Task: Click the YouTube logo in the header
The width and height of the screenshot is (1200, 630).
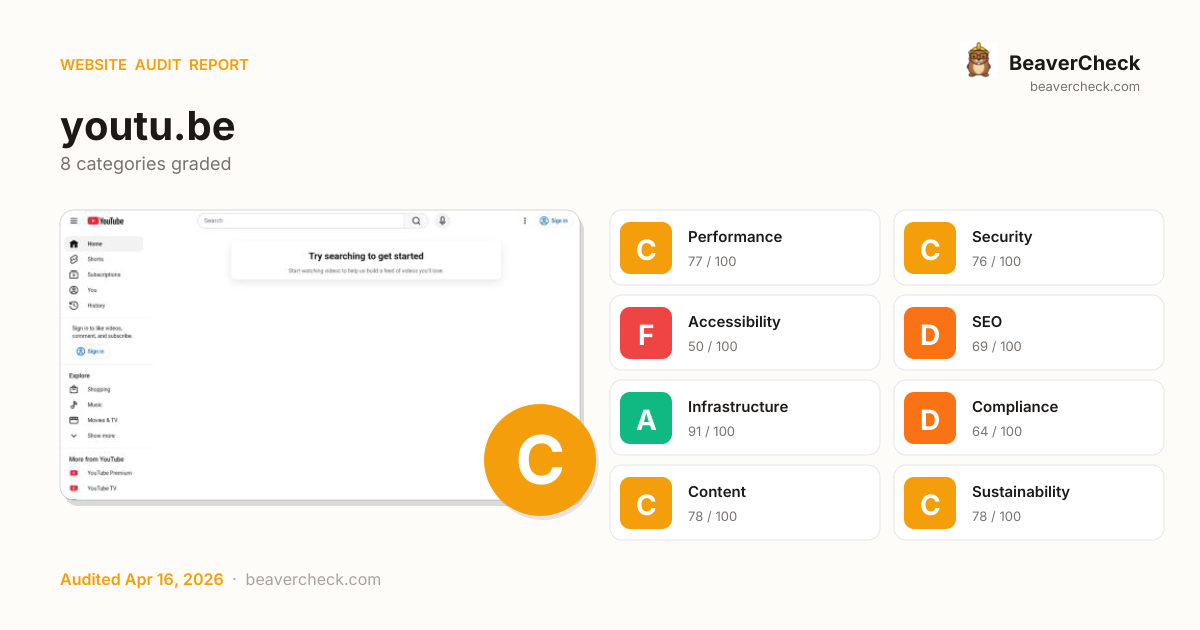Action: (x=105, y=221)
